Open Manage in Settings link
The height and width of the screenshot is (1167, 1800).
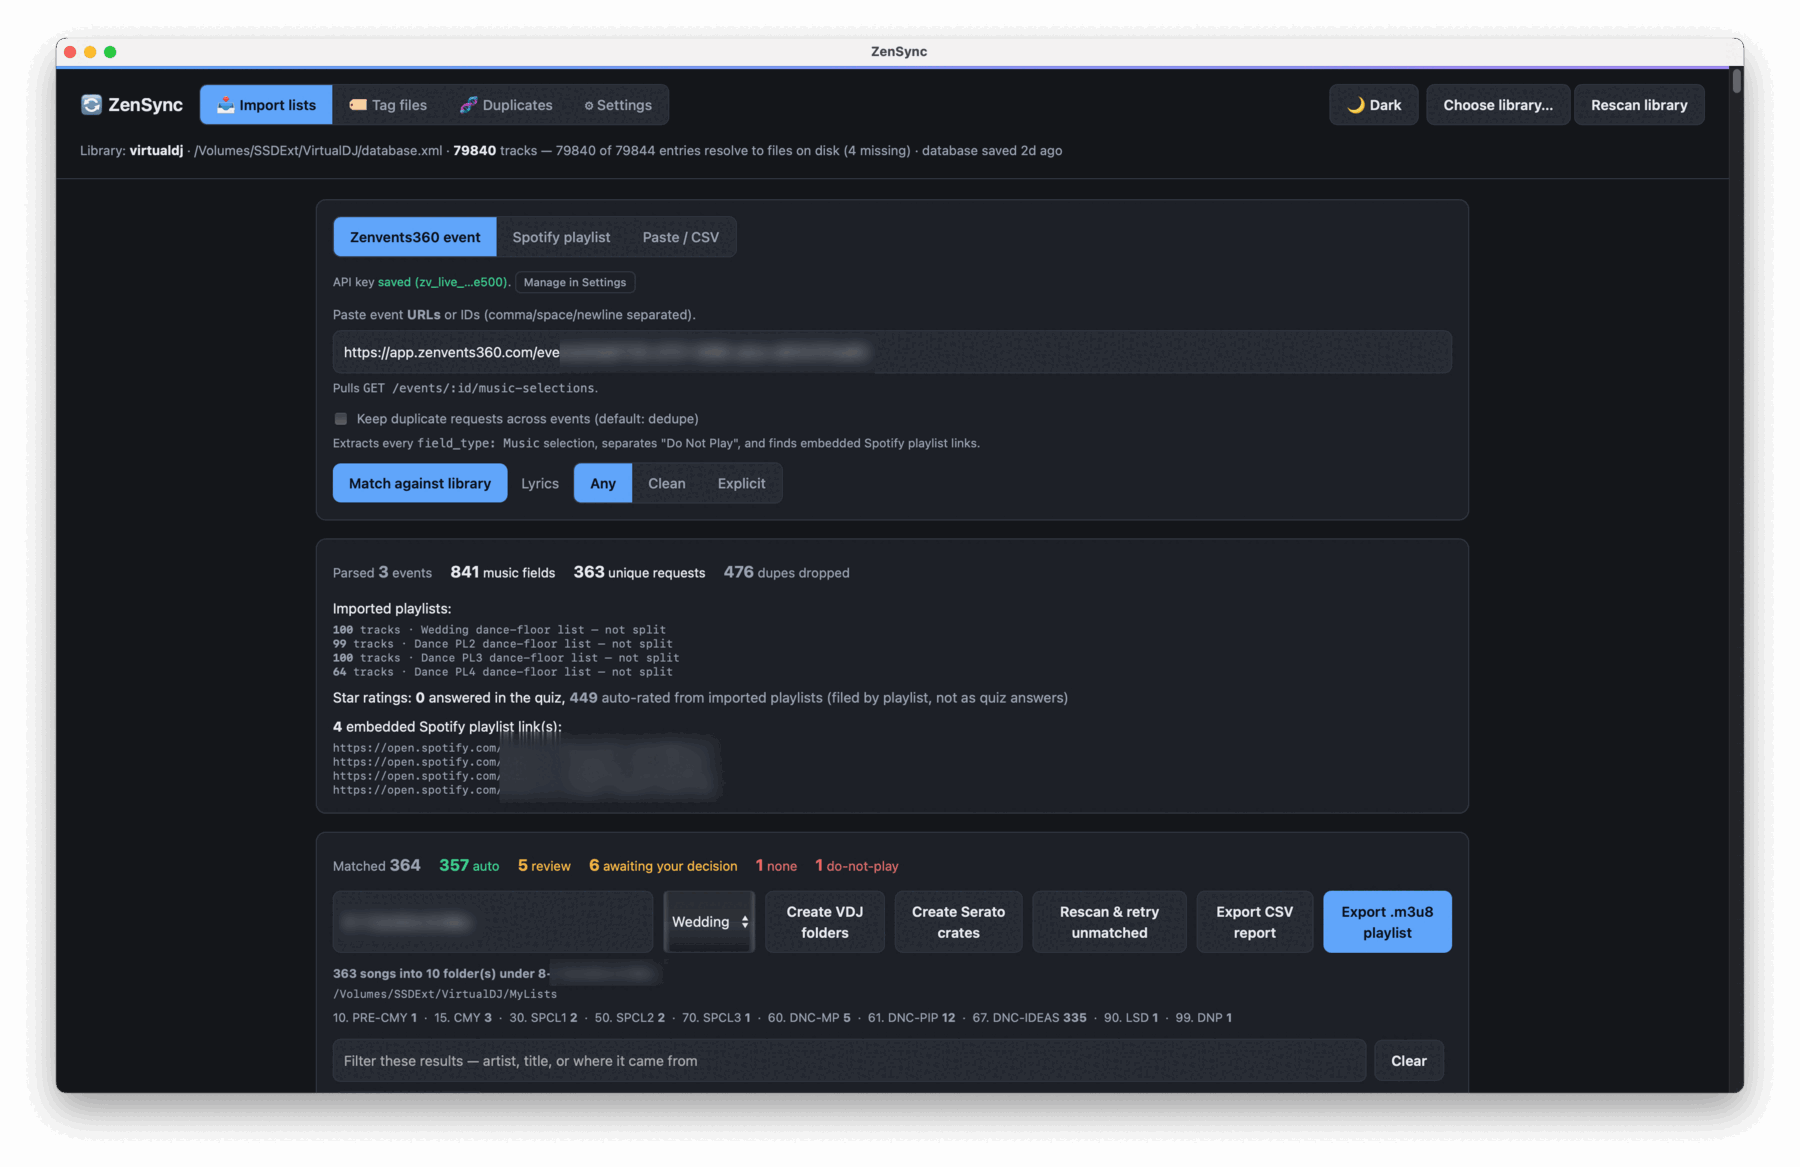(x=575, y=283)
